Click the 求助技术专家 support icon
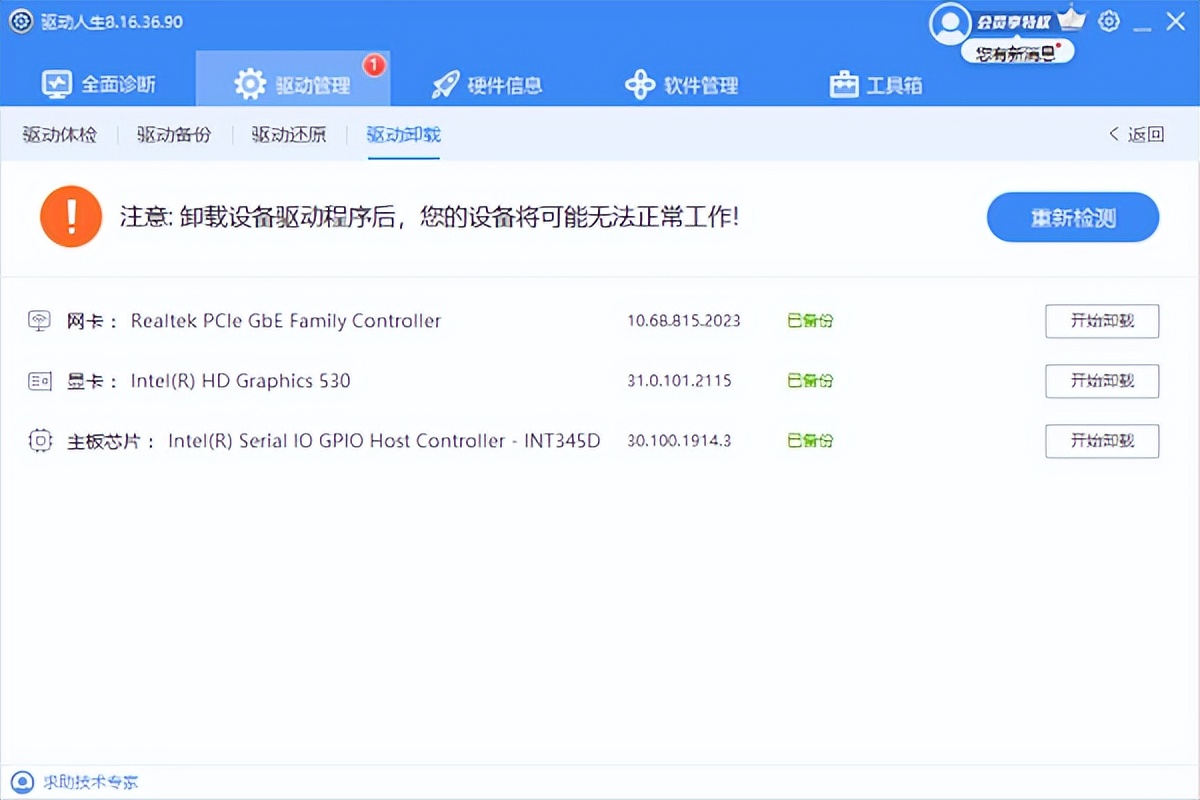This screenshot has width=1200, height=800. coord(22,781)
